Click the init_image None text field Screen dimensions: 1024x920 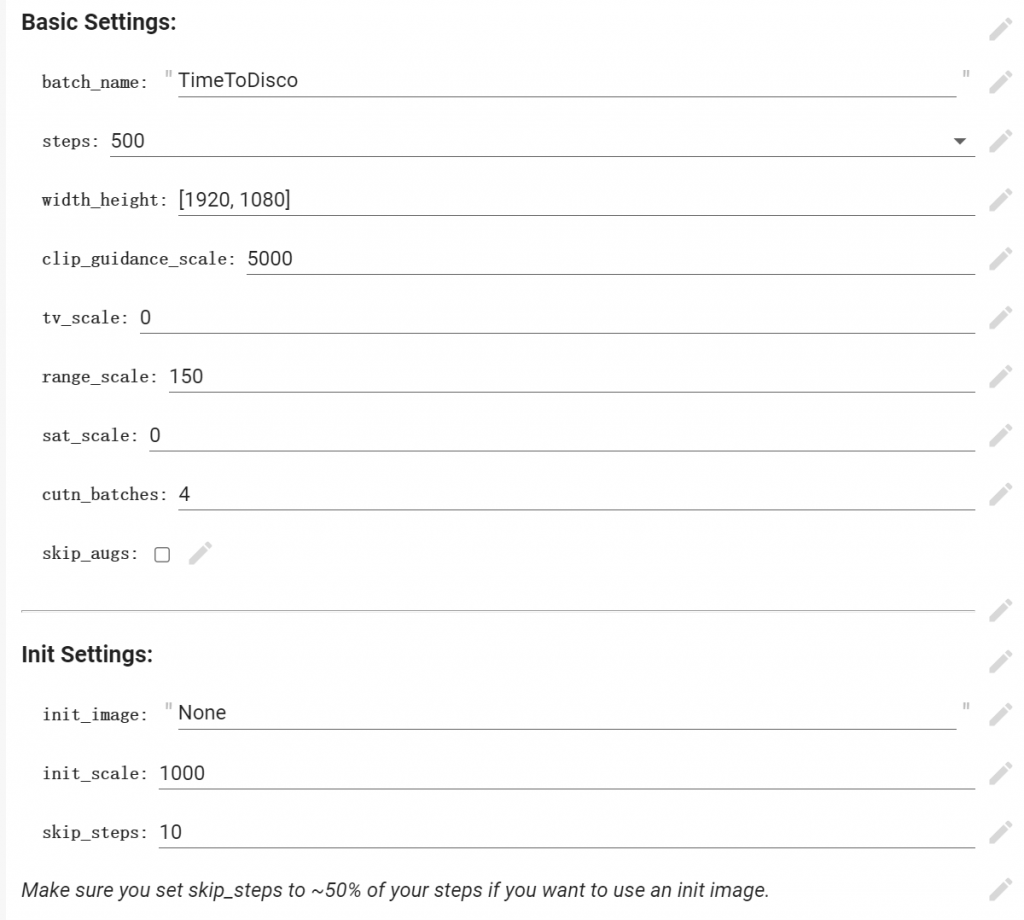(x=567, y=713)
